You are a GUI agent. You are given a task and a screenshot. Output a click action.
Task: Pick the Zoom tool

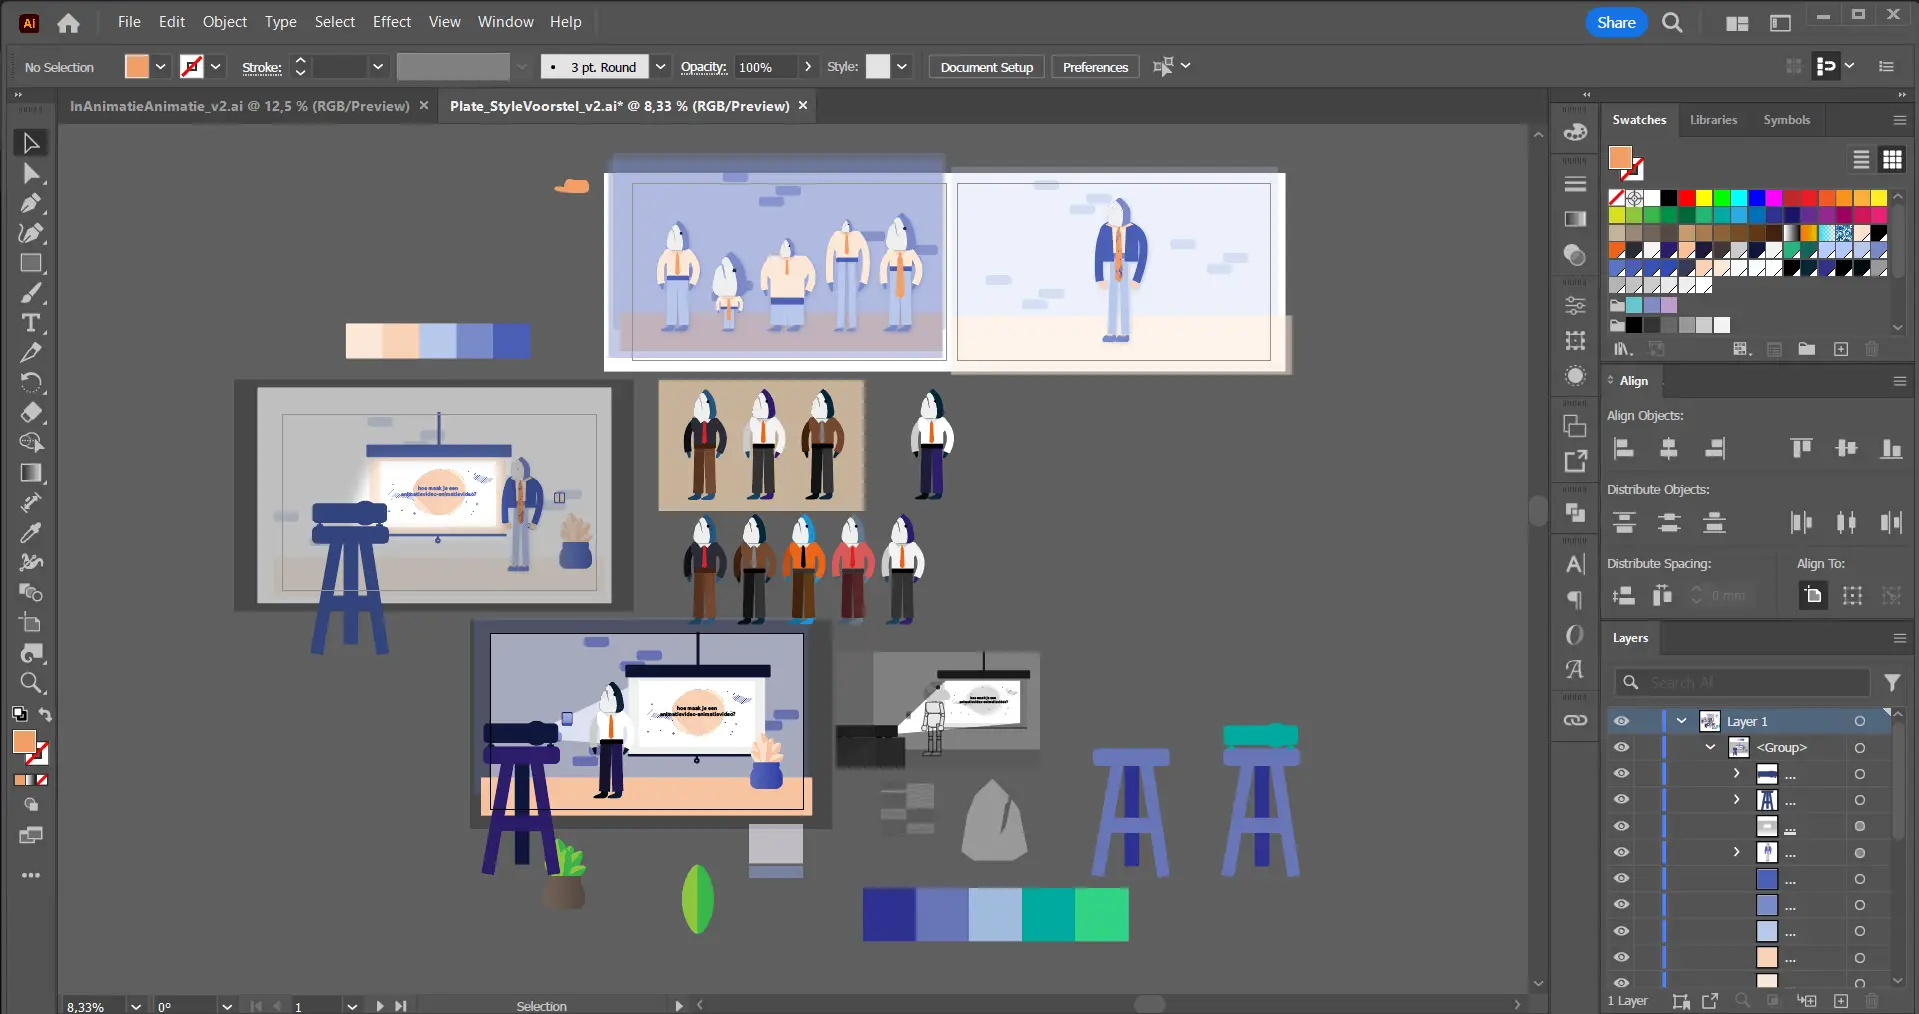31,683
